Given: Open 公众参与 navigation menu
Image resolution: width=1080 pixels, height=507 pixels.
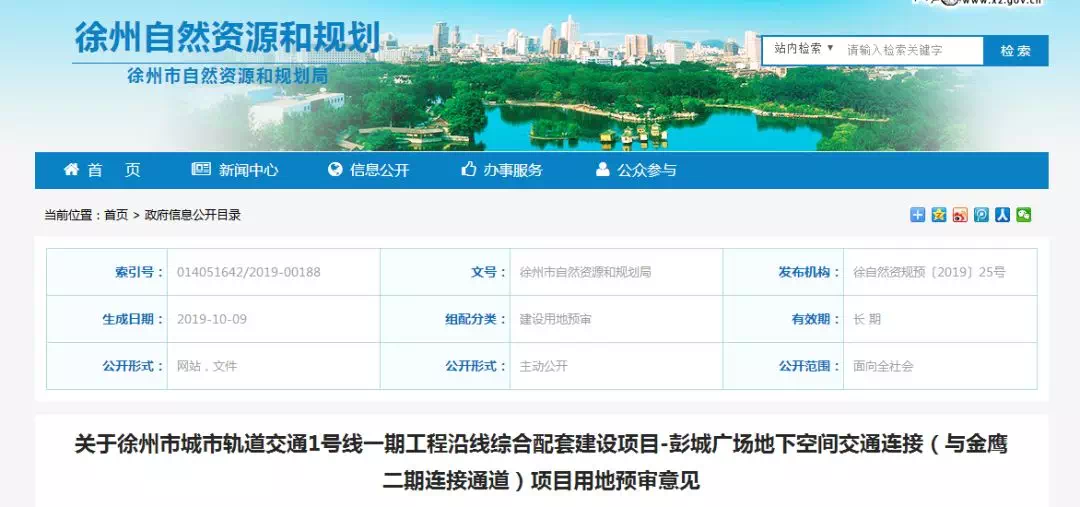Looking at the screenshot, I should pyautogui.click(x=636, y=170).
